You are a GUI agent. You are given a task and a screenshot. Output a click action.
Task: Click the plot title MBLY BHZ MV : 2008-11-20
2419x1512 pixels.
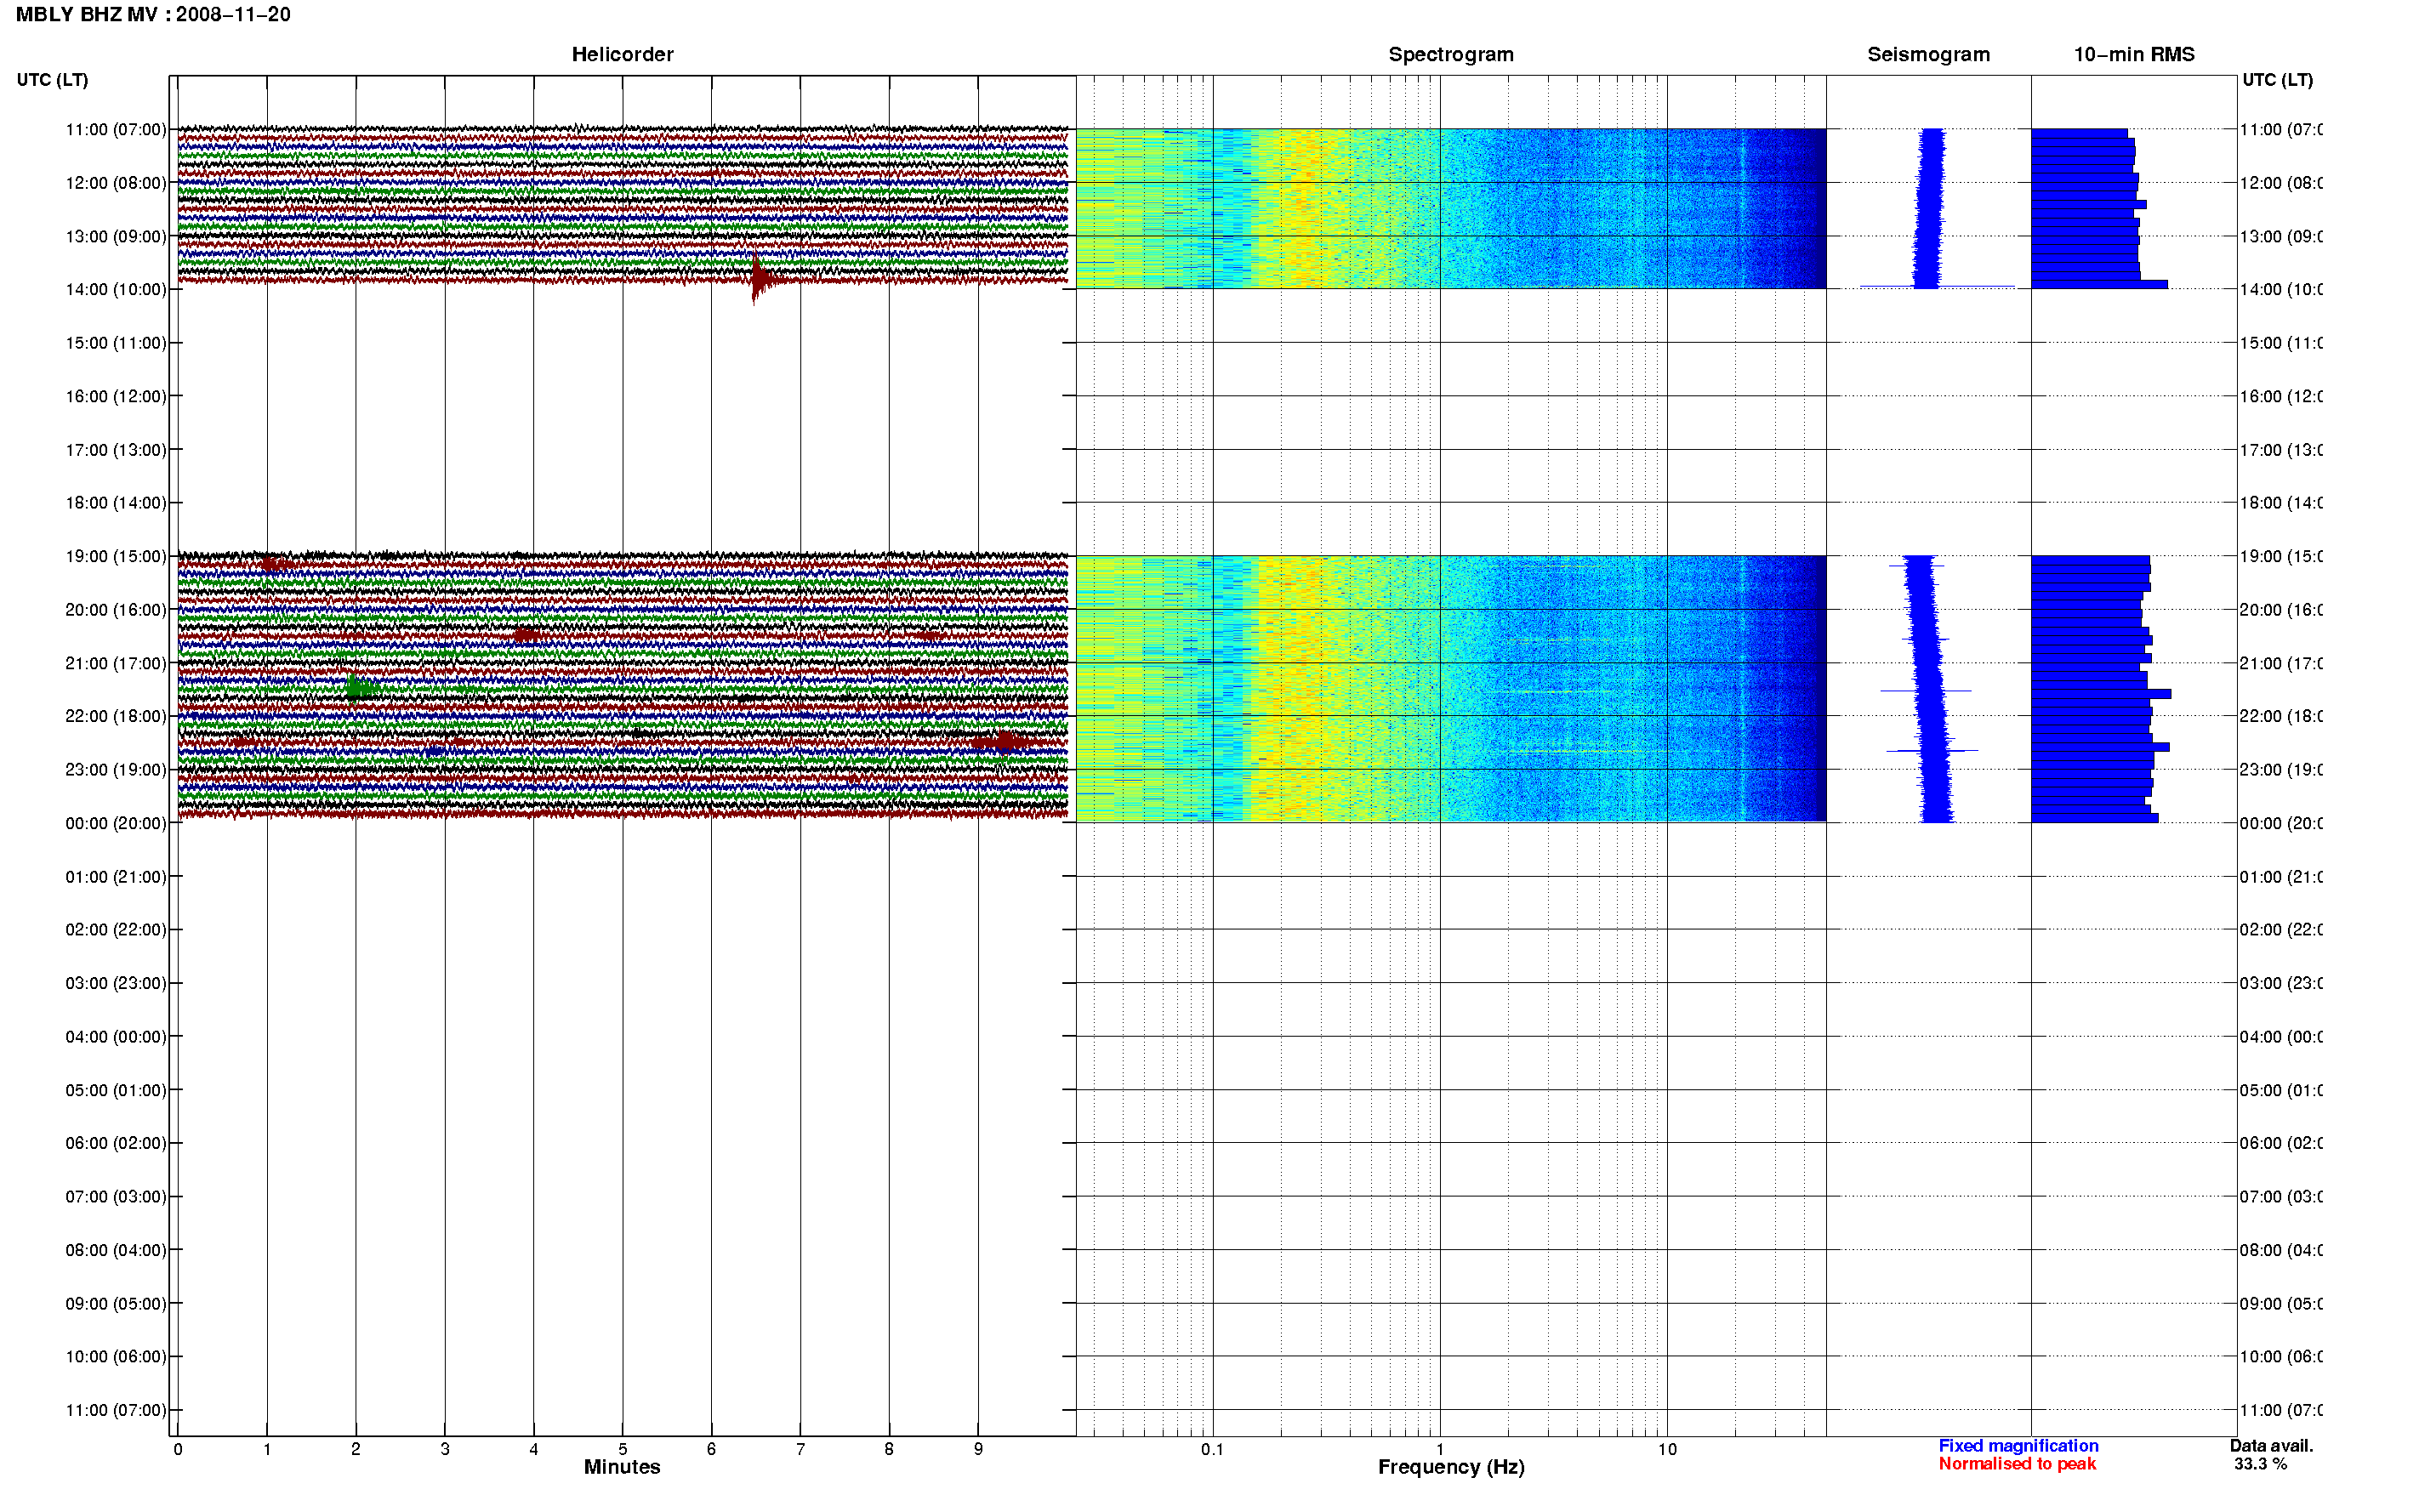[x=153, y=15]
